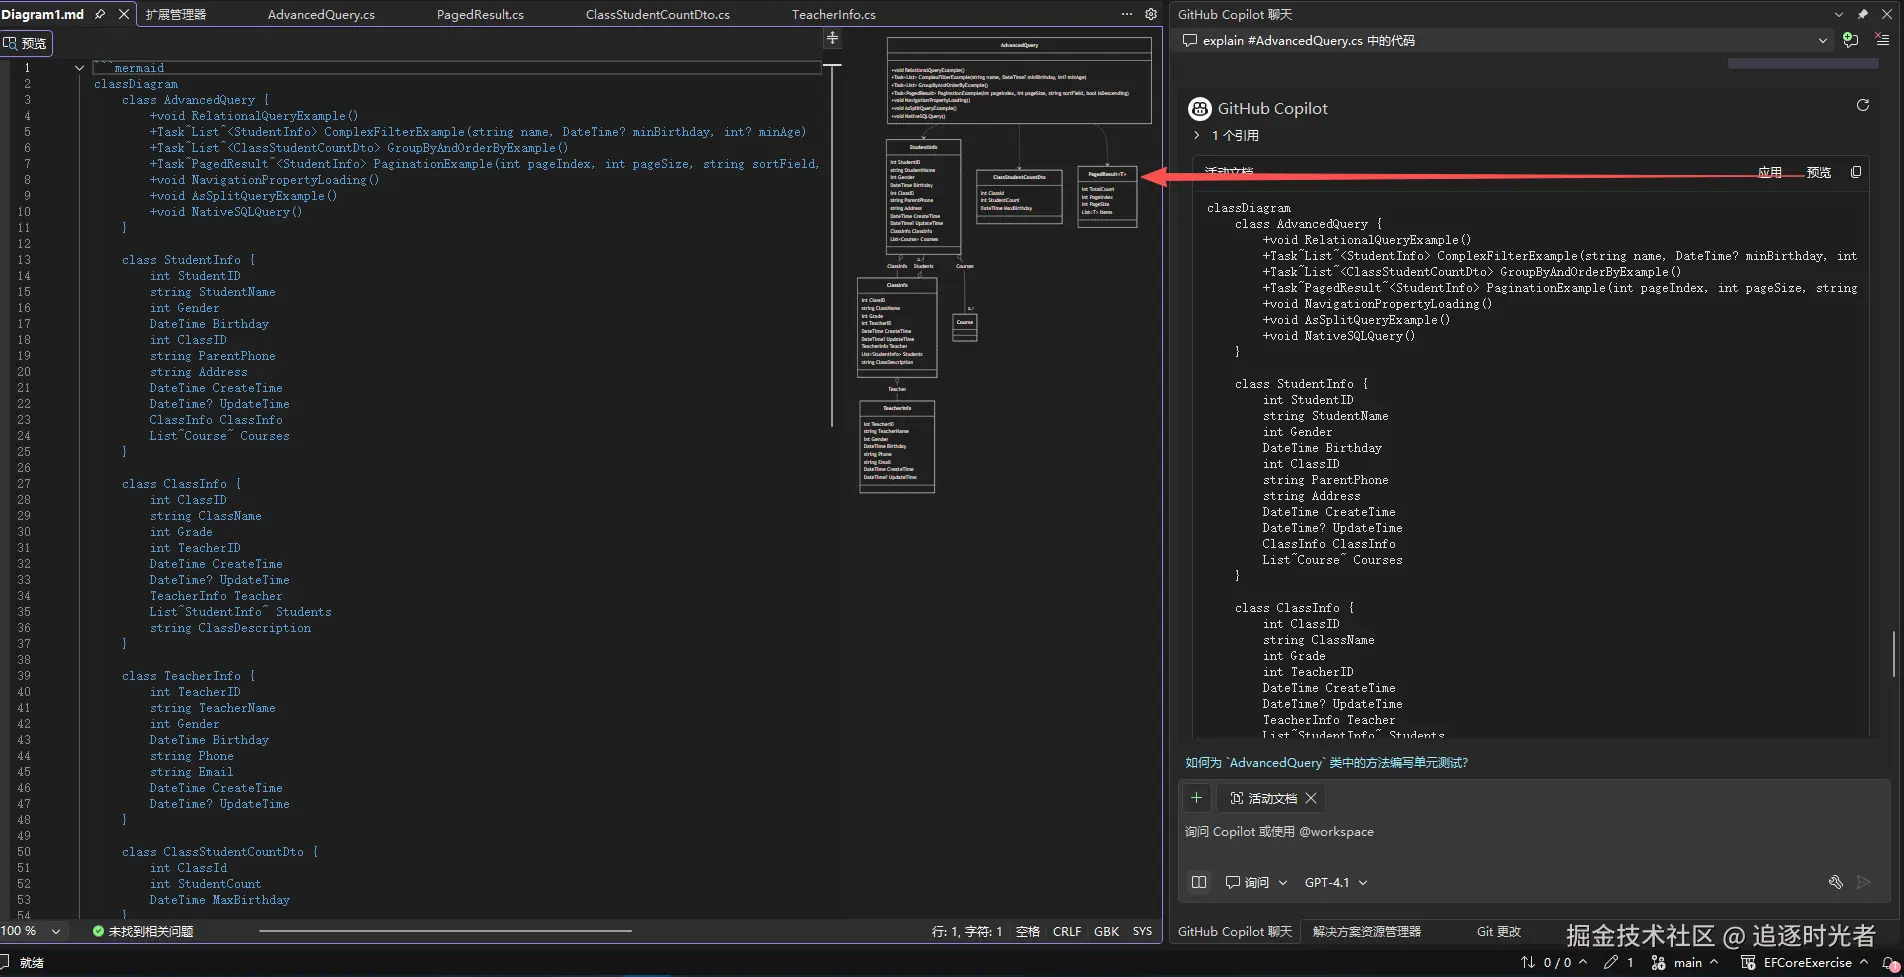The image size is (1904, 977).
Task: Remove the 活动文档 context chip
Action: coord(1311,798)
